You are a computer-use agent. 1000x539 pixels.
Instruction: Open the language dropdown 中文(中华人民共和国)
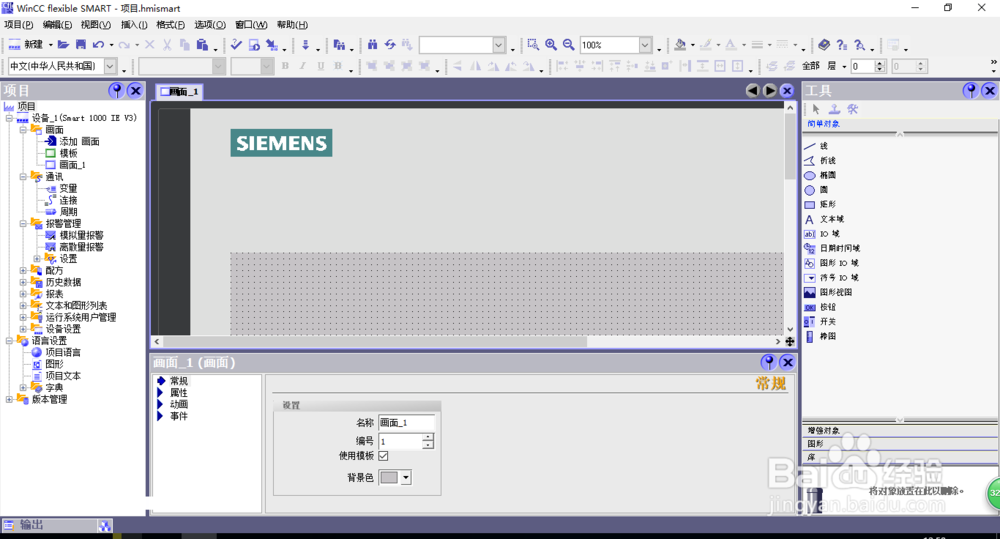[110, 66]
